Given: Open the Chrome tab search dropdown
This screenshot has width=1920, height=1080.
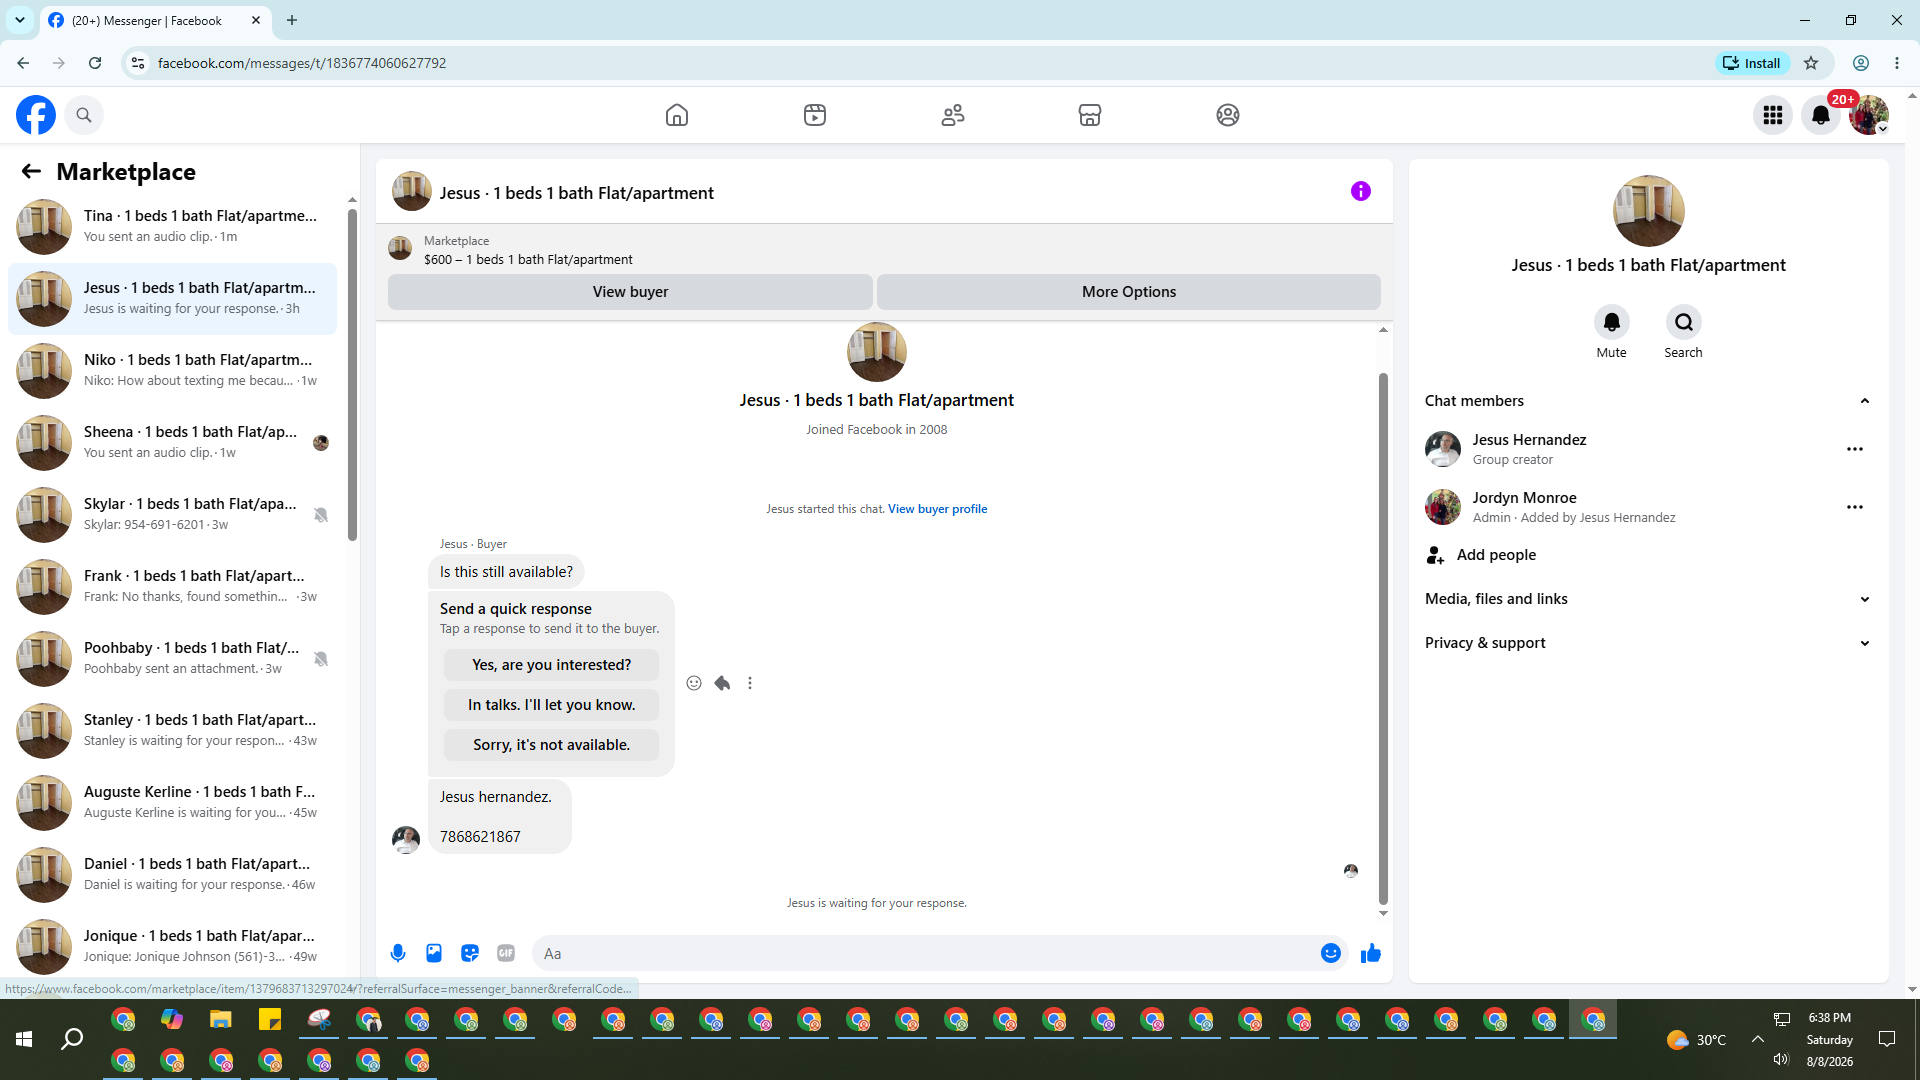Looking at the screenshot, I should pos(20,20).
